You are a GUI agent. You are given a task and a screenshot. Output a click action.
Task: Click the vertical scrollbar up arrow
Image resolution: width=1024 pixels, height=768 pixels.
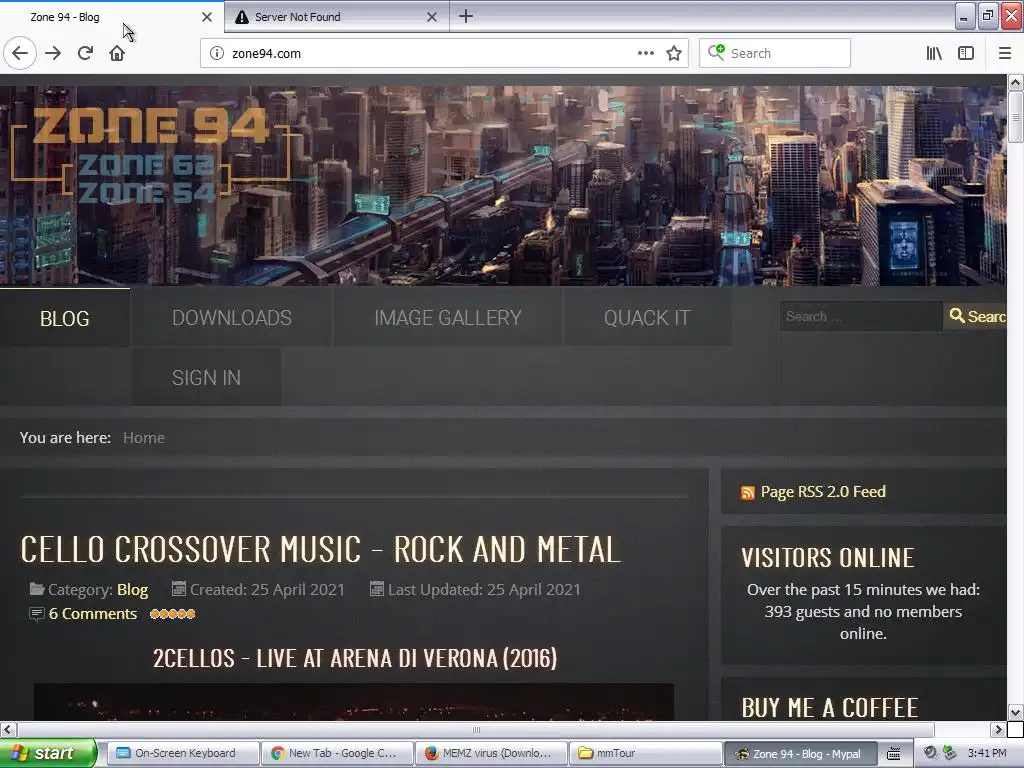tap(1015, 82)
